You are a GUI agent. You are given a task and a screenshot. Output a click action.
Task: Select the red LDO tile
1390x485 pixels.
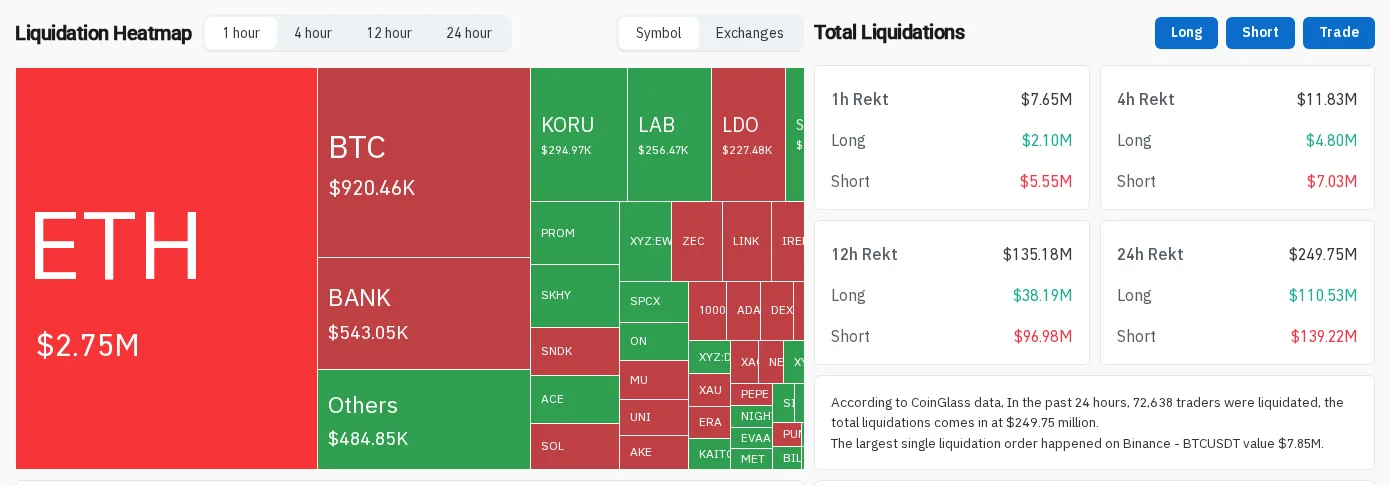[x=748, y=134]
